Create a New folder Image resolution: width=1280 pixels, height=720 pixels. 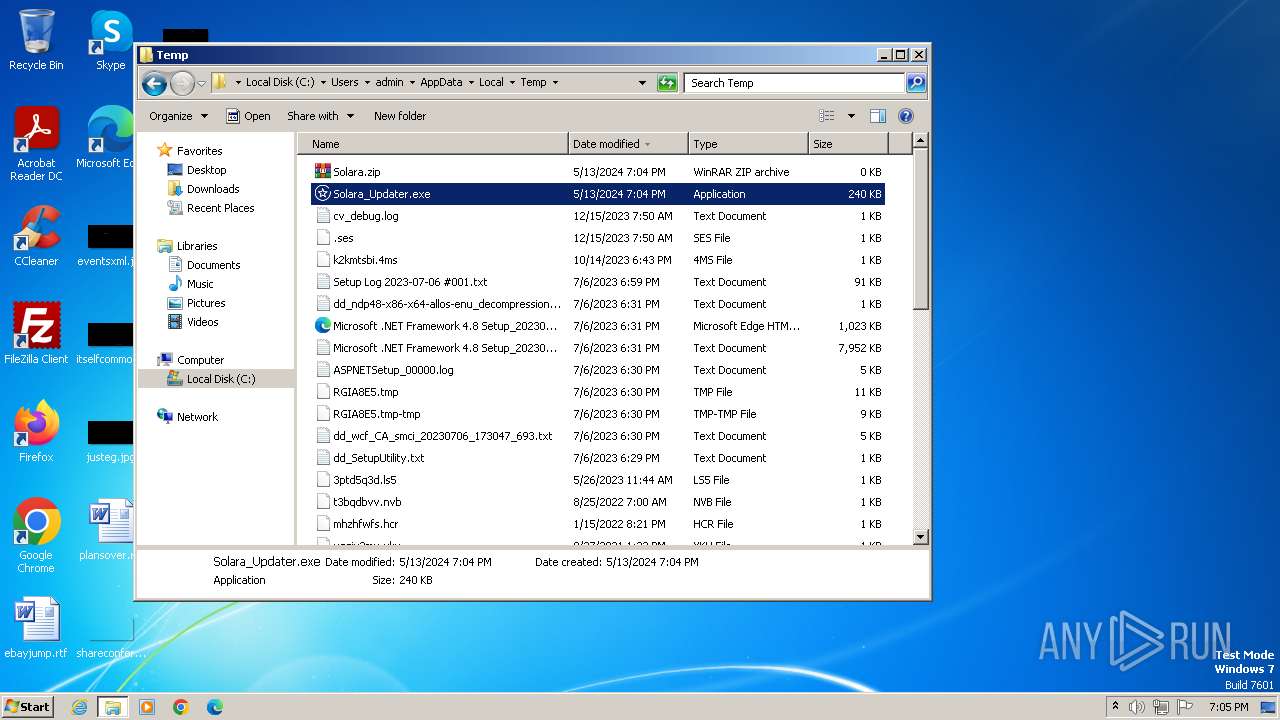coord(400,116)
